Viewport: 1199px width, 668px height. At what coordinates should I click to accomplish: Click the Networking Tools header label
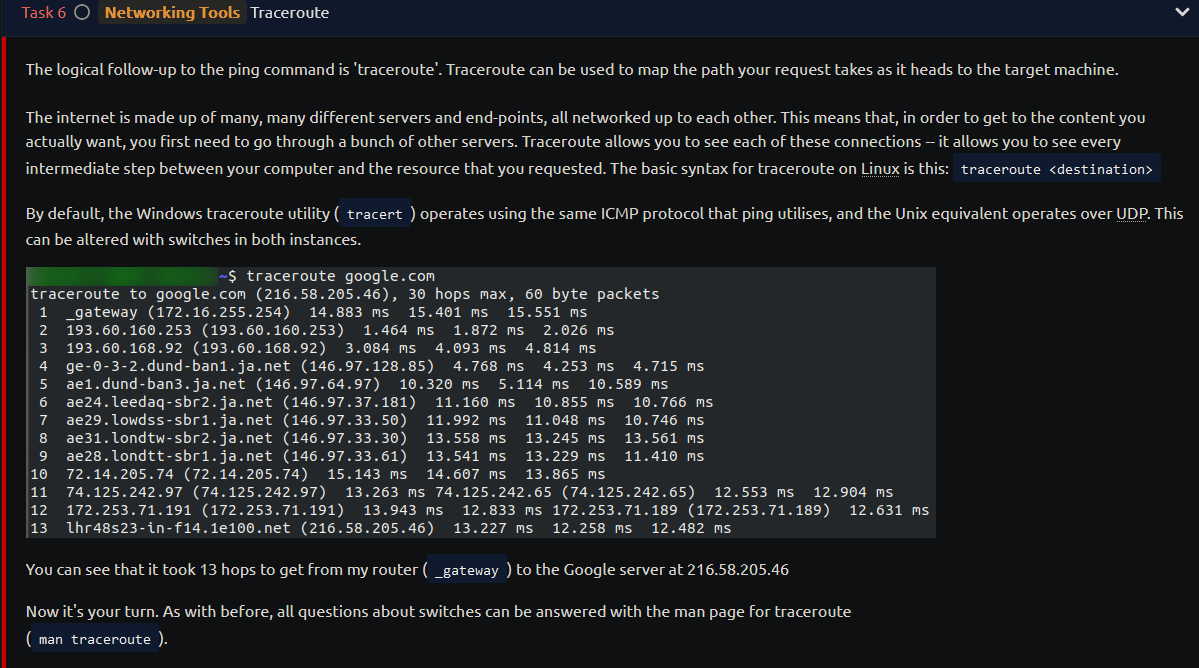(172, 12)
